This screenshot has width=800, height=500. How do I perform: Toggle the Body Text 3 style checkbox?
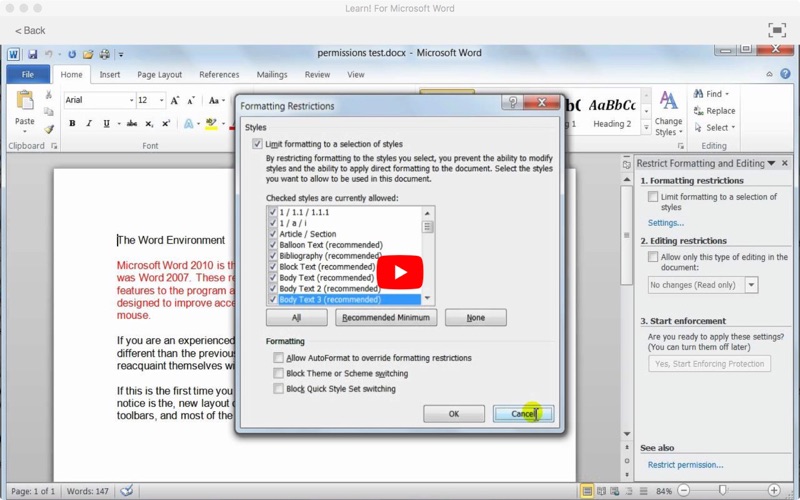pos(273,299)
